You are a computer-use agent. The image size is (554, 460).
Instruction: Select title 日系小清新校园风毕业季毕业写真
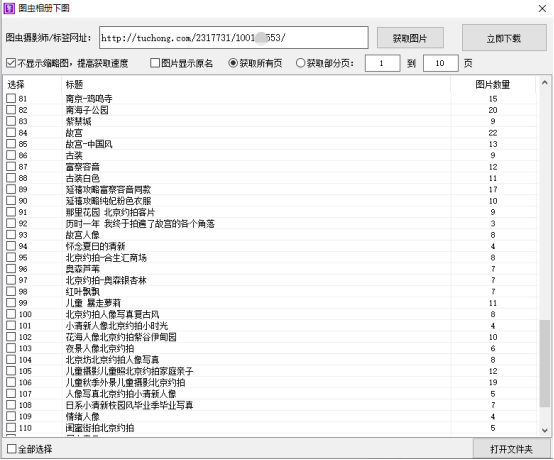coord(130,405)
